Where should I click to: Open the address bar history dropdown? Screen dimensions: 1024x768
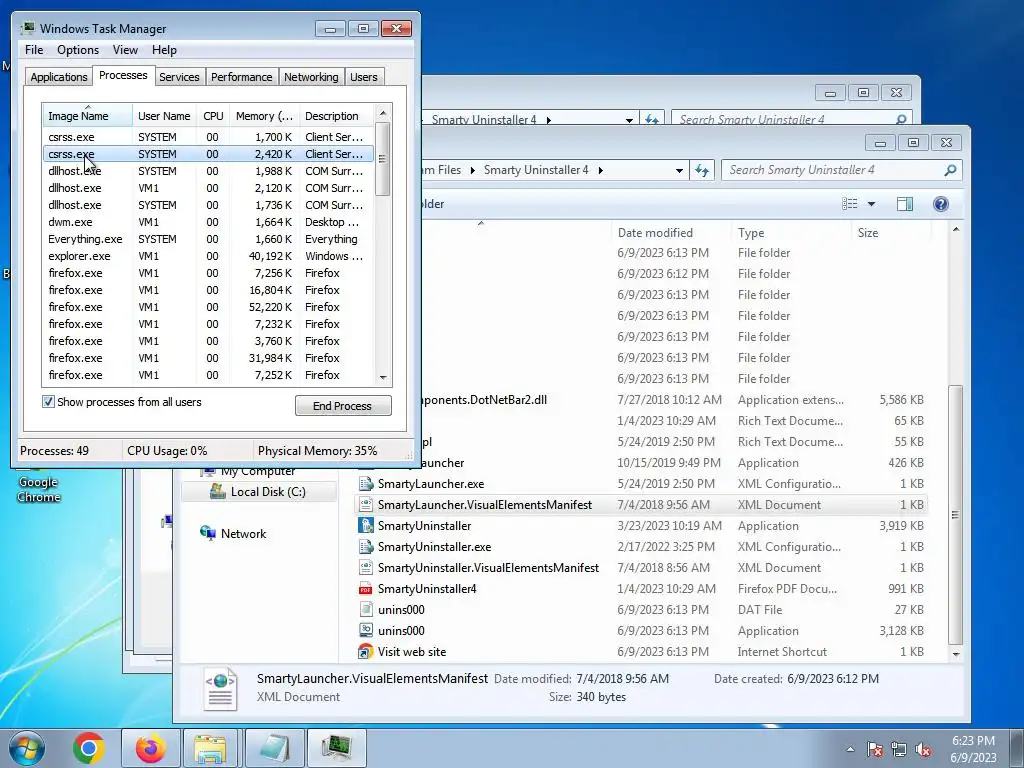point(679,170)
